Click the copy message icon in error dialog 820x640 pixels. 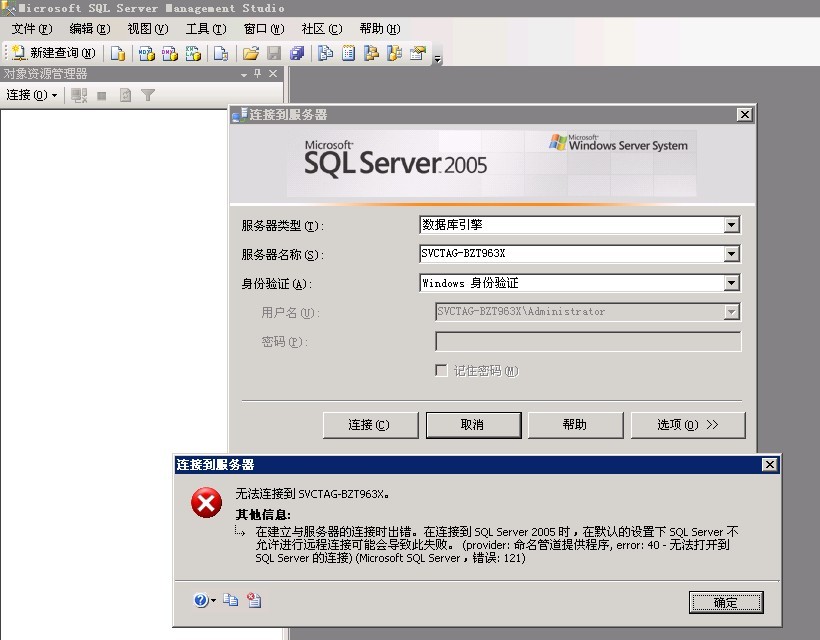click(x=231, y=600)
